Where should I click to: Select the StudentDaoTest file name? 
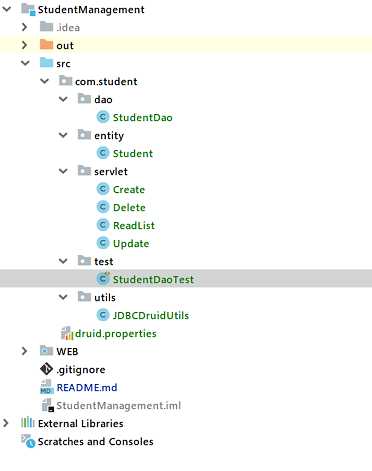153,279
